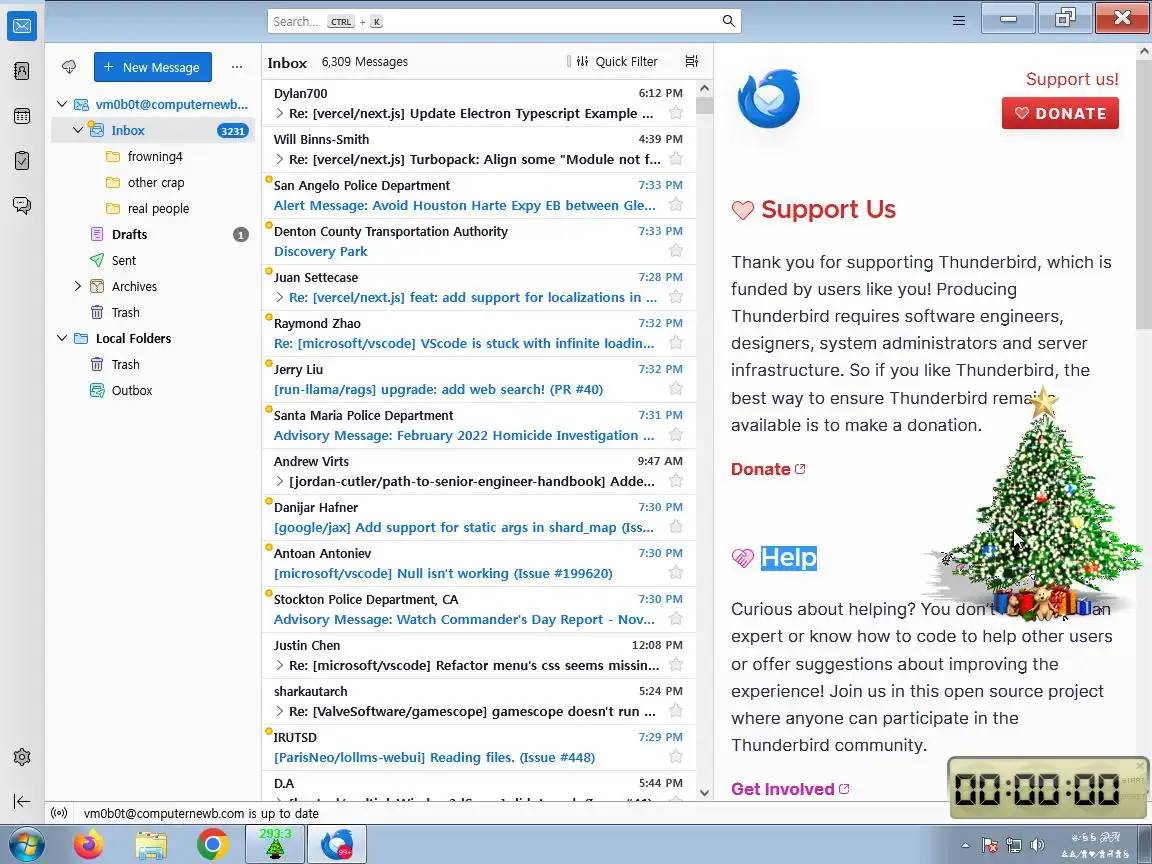Collapse the vm0b0t account tree
This screenshot has height=864, width=1152.
[62, 104]
